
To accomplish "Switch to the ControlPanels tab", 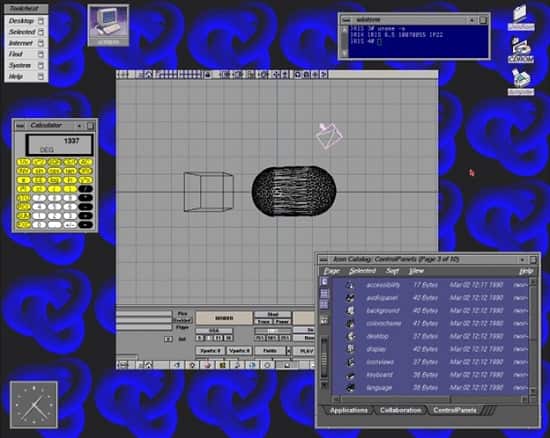I will 455,410.
